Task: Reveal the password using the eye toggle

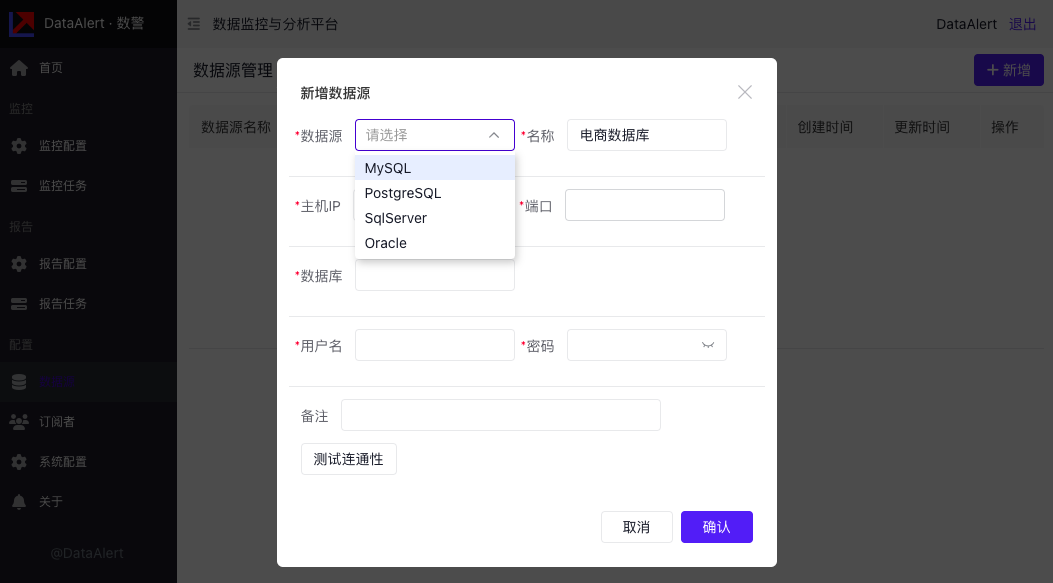Action: [707, 345]
